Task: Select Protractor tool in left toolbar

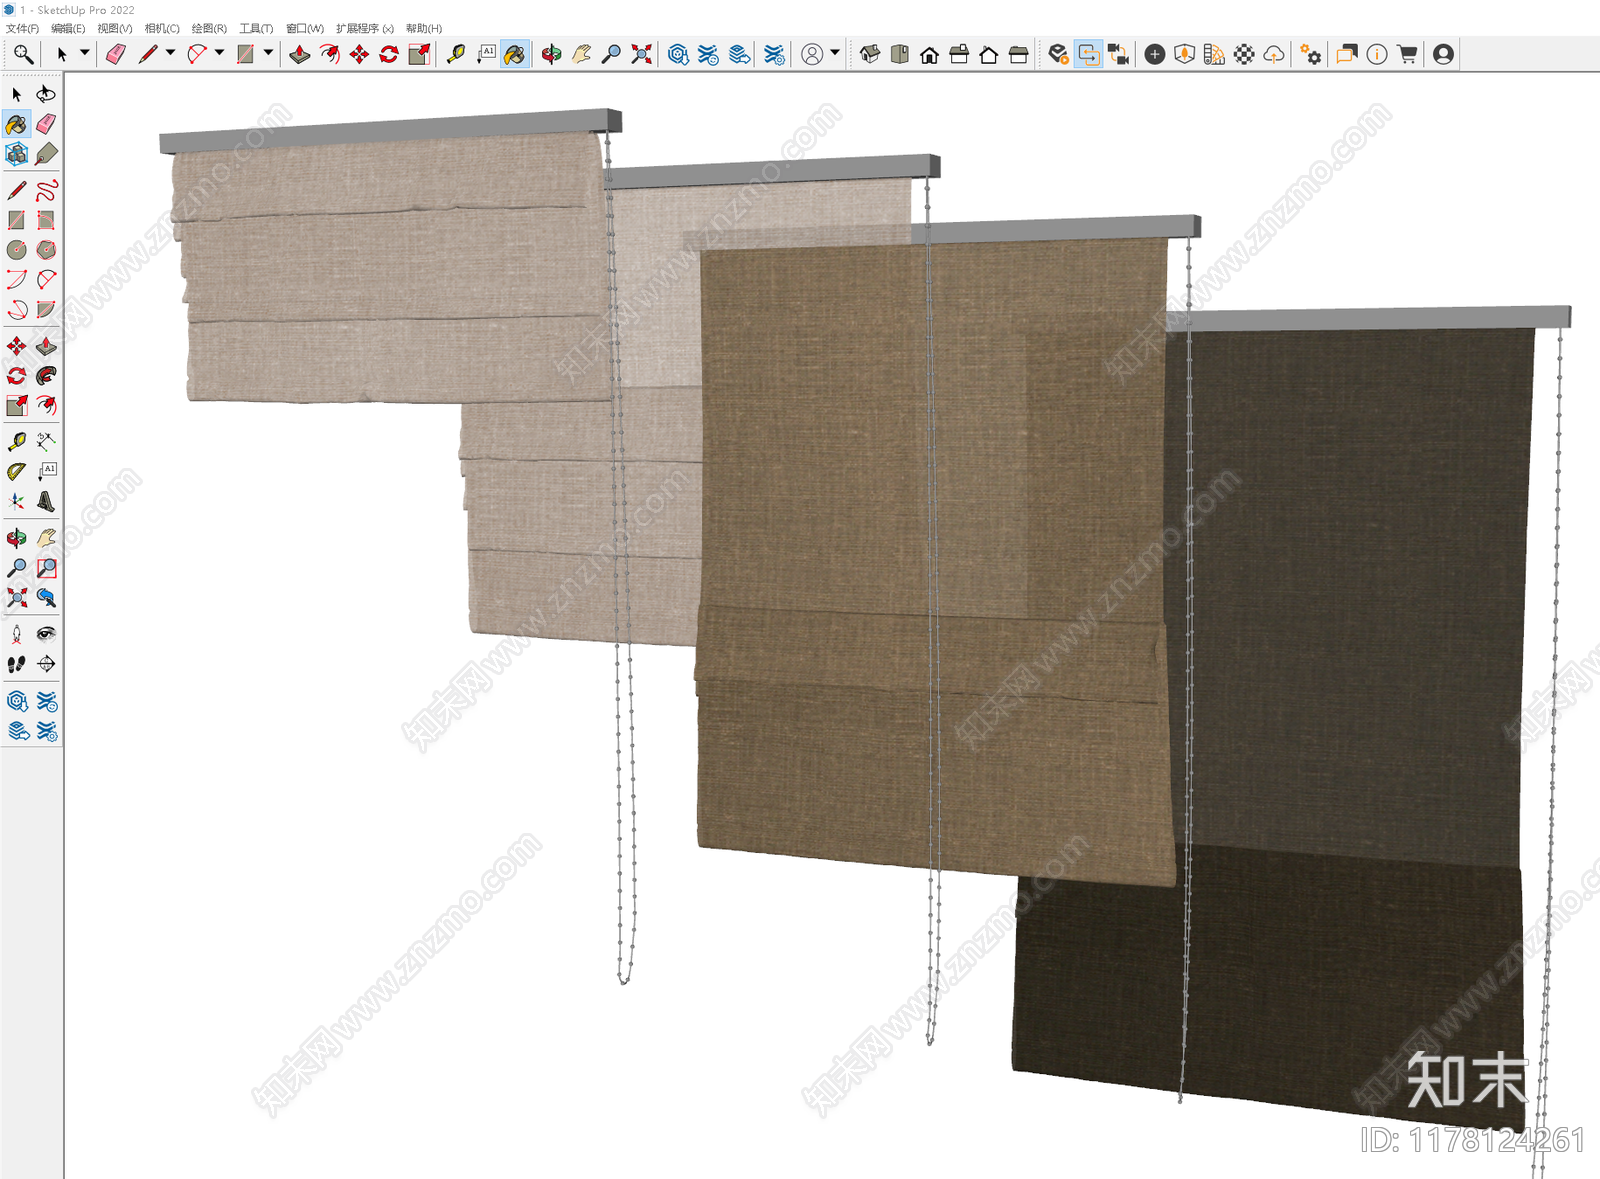Action: [x=17, y=472]
